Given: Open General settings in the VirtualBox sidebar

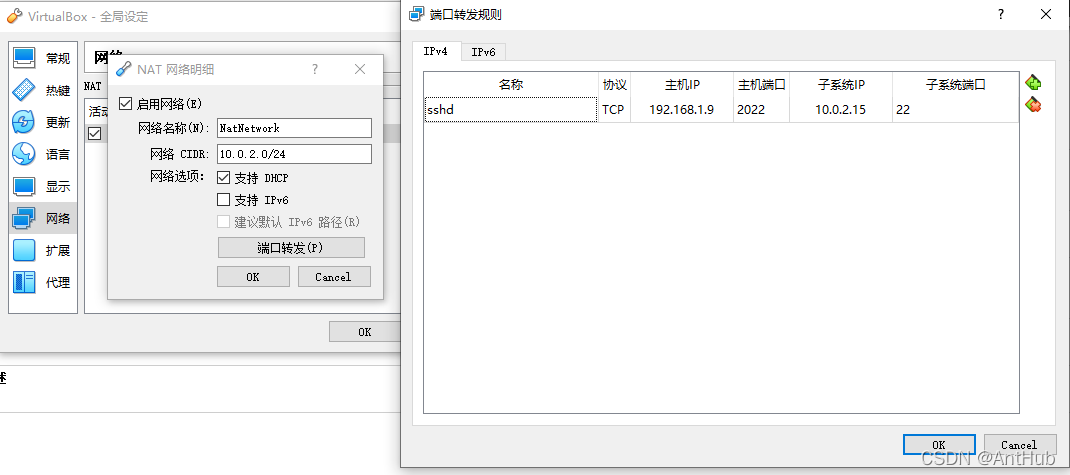Looking at the screenshot, I should tap(43, 59).
